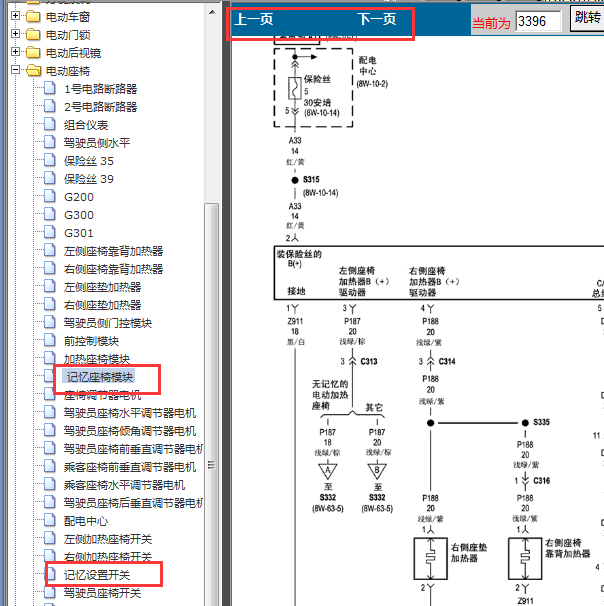Click page icon beside 保险丝 35
604x606 pixels.
49,160
